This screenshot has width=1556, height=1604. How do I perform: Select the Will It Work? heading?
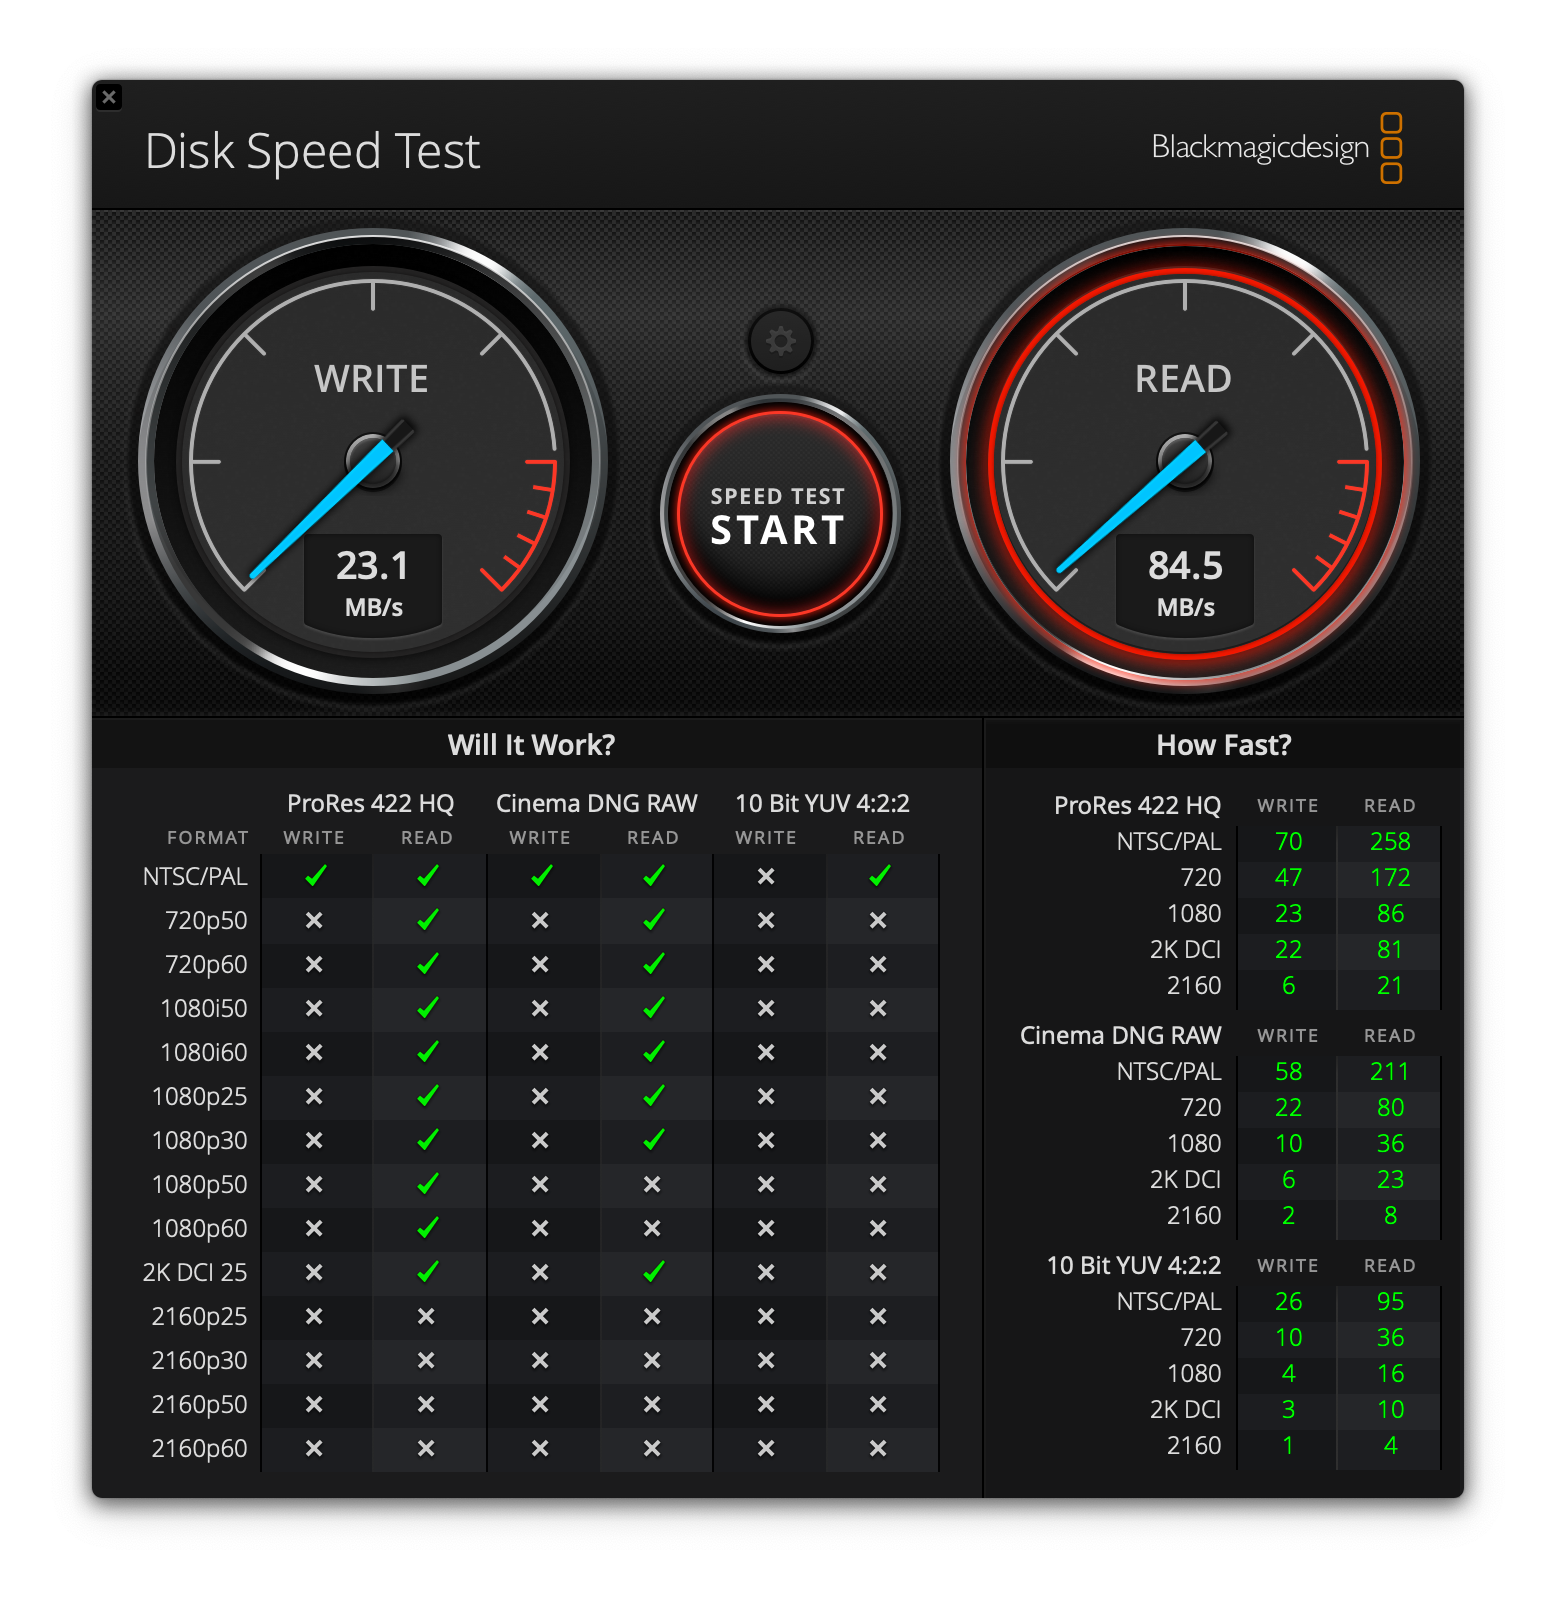tap(532, 745)
